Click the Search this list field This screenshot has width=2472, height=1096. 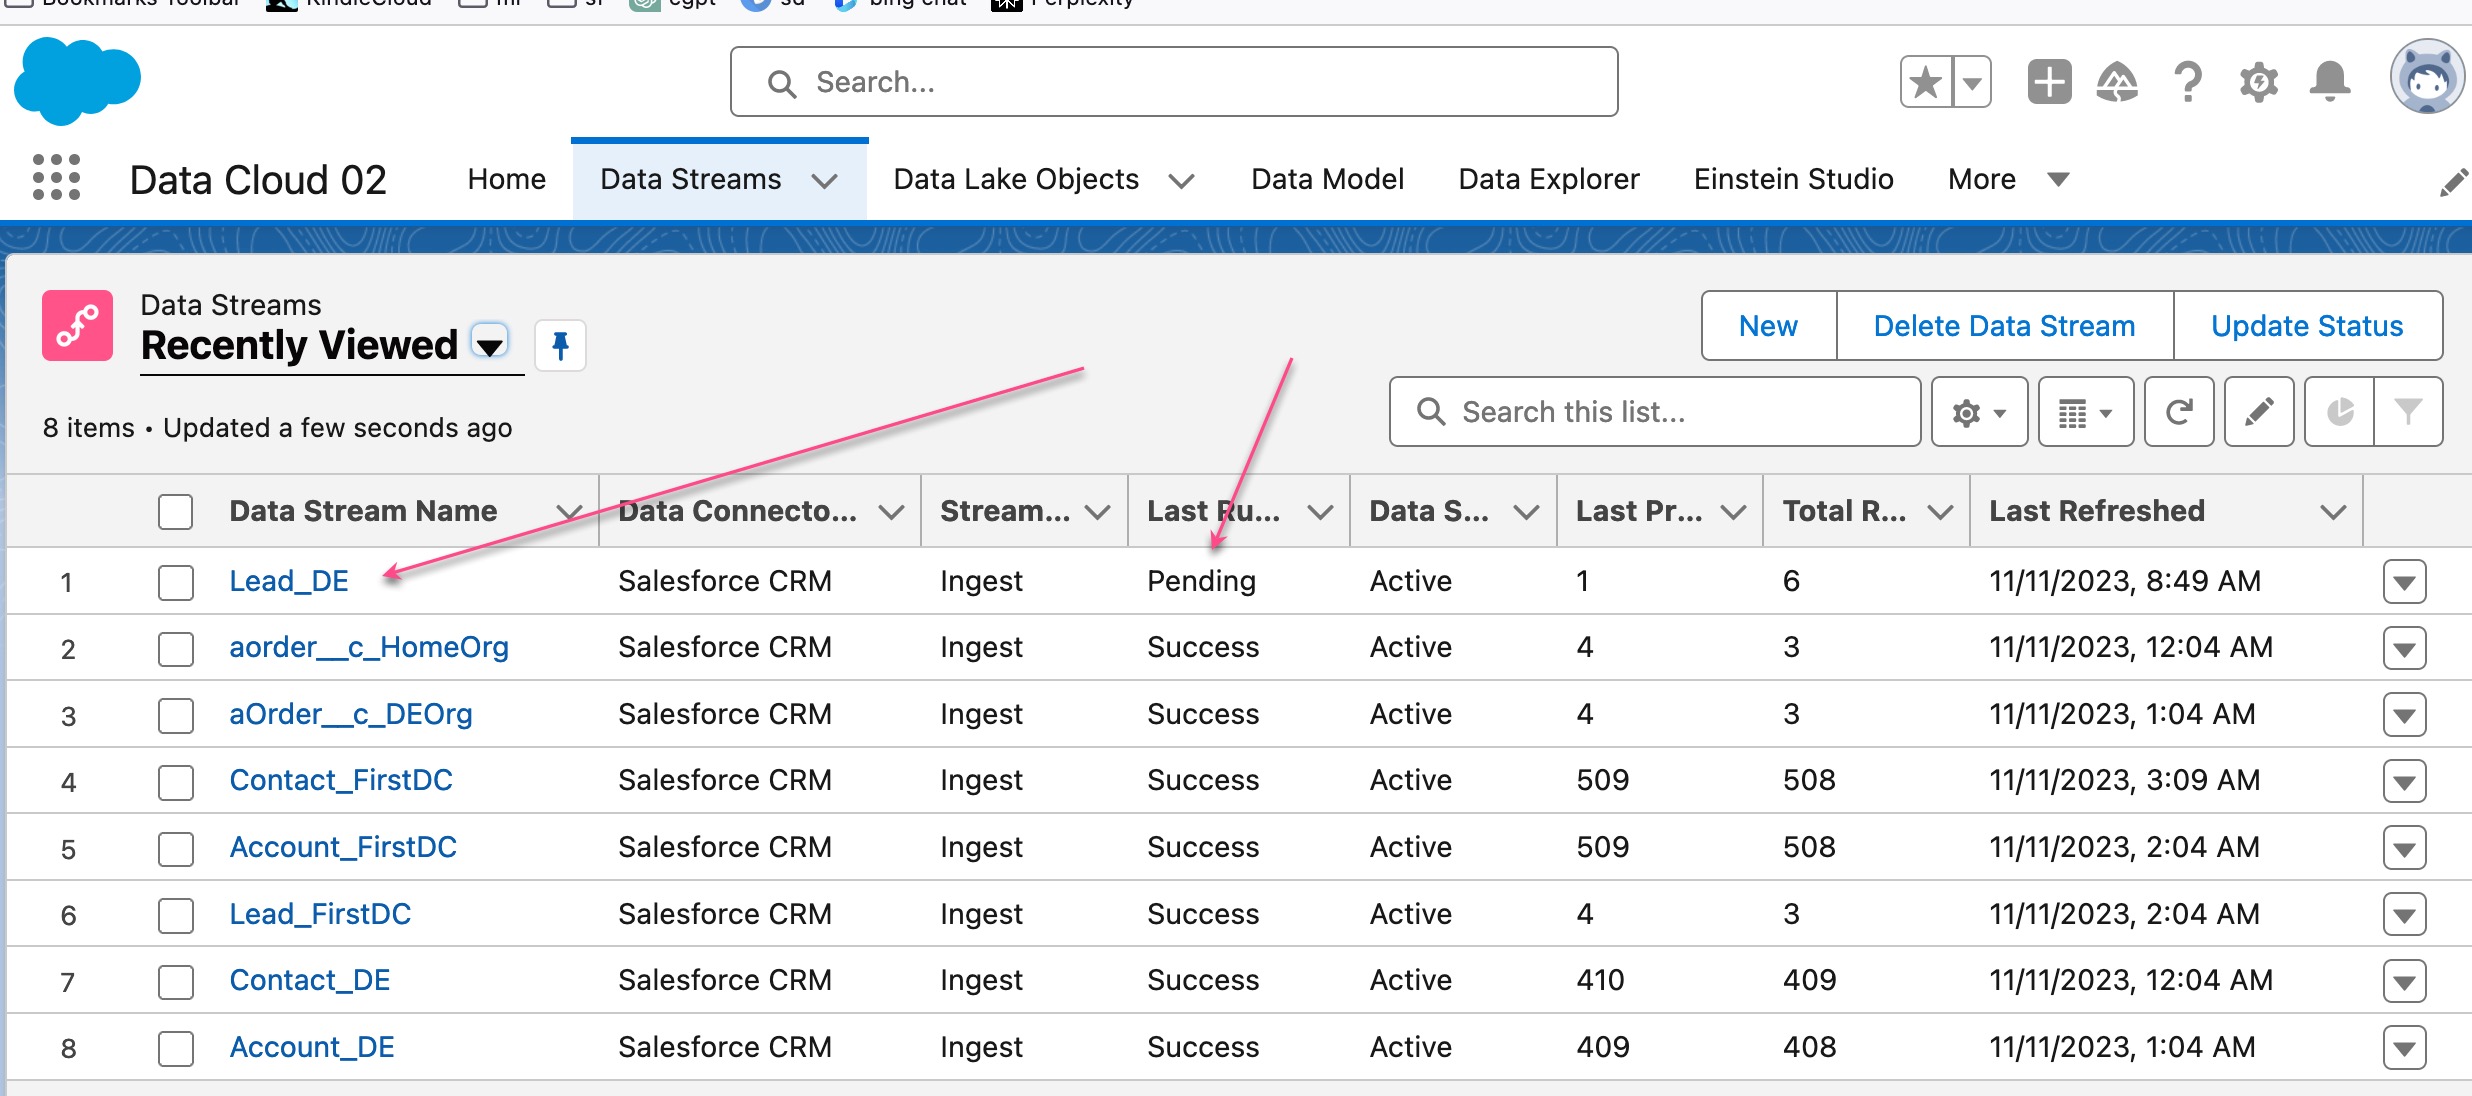(1655, 412)
